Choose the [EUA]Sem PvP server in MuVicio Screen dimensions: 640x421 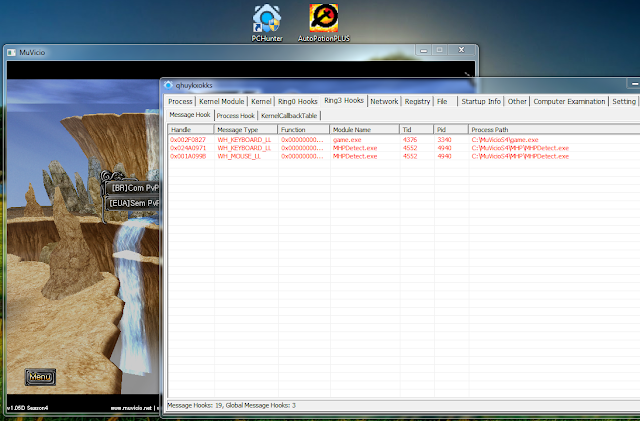pyautogui.click(x=133, y=203)
